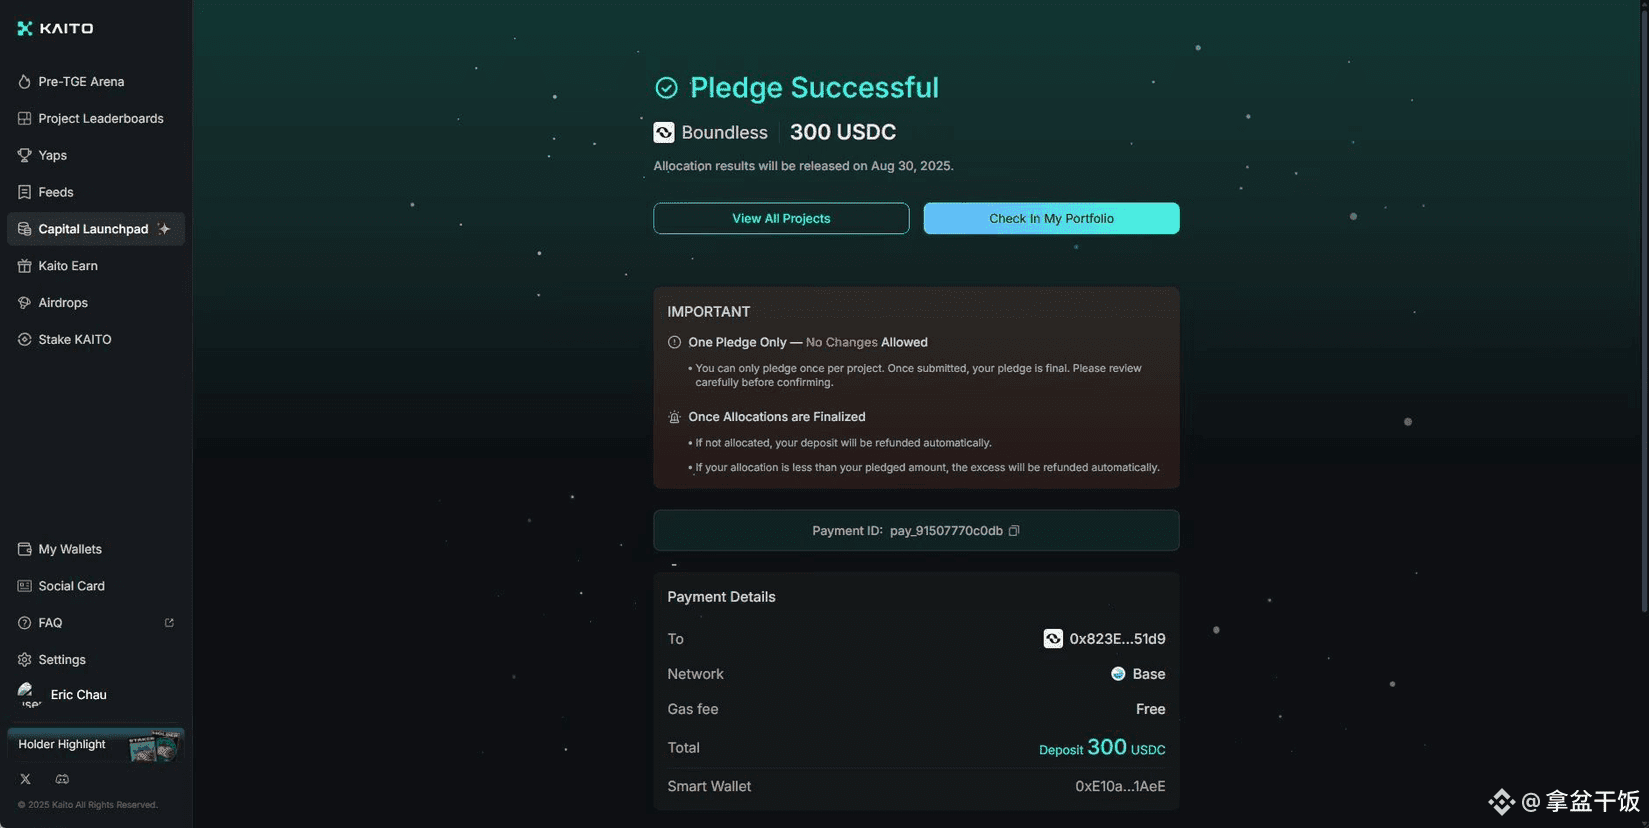Click the Boundless project logo icon
This screenshot has height=828, width=1649.
click(x=664, y=132)
